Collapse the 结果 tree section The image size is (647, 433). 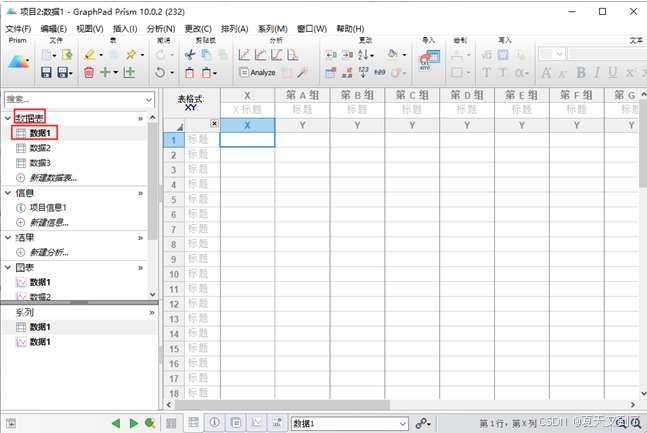(8, 237)
